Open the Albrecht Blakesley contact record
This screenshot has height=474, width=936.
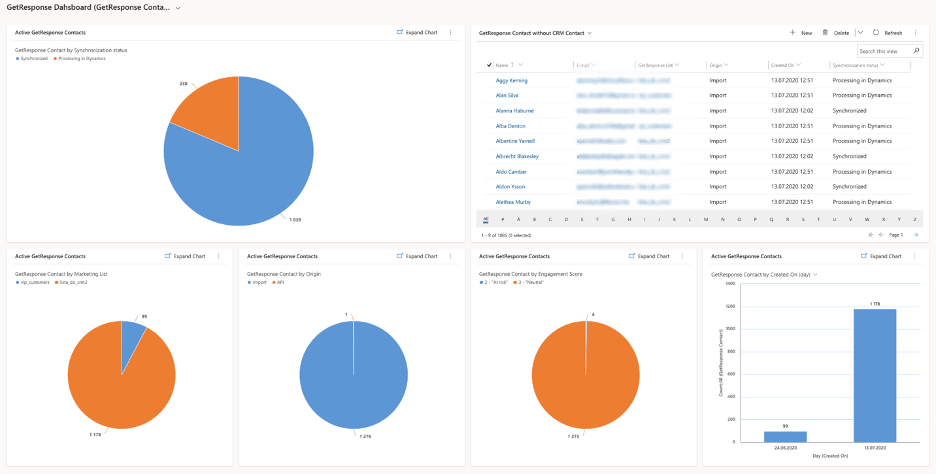[517, 156]
